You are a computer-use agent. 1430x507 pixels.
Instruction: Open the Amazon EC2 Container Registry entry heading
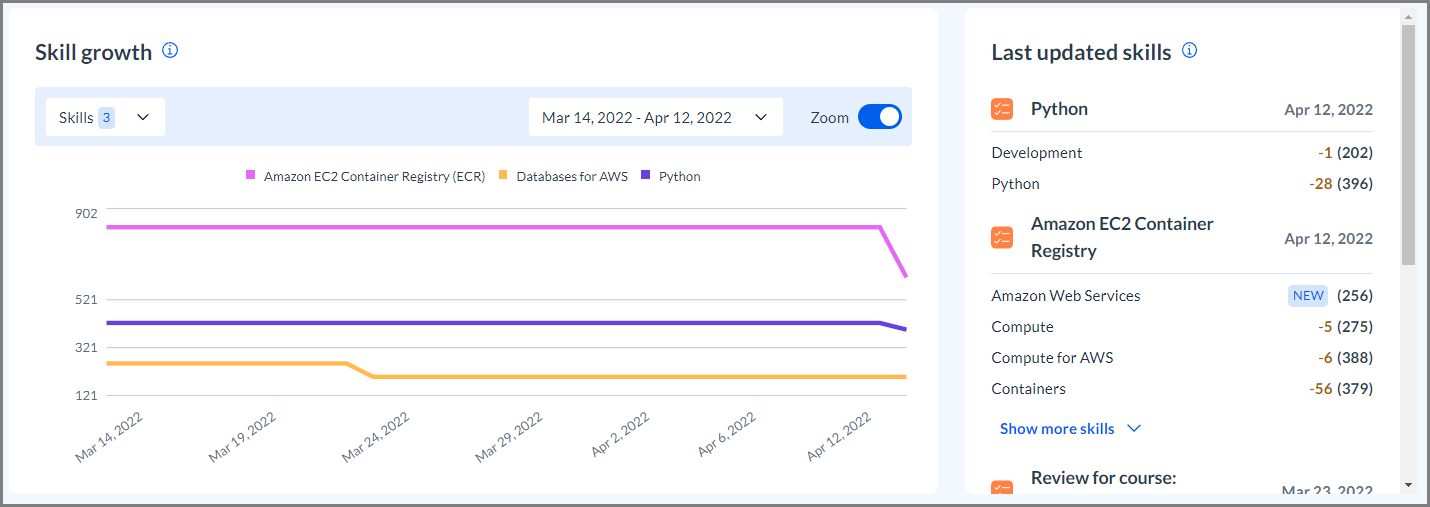pyautogui.click(x=1122, y=237)
